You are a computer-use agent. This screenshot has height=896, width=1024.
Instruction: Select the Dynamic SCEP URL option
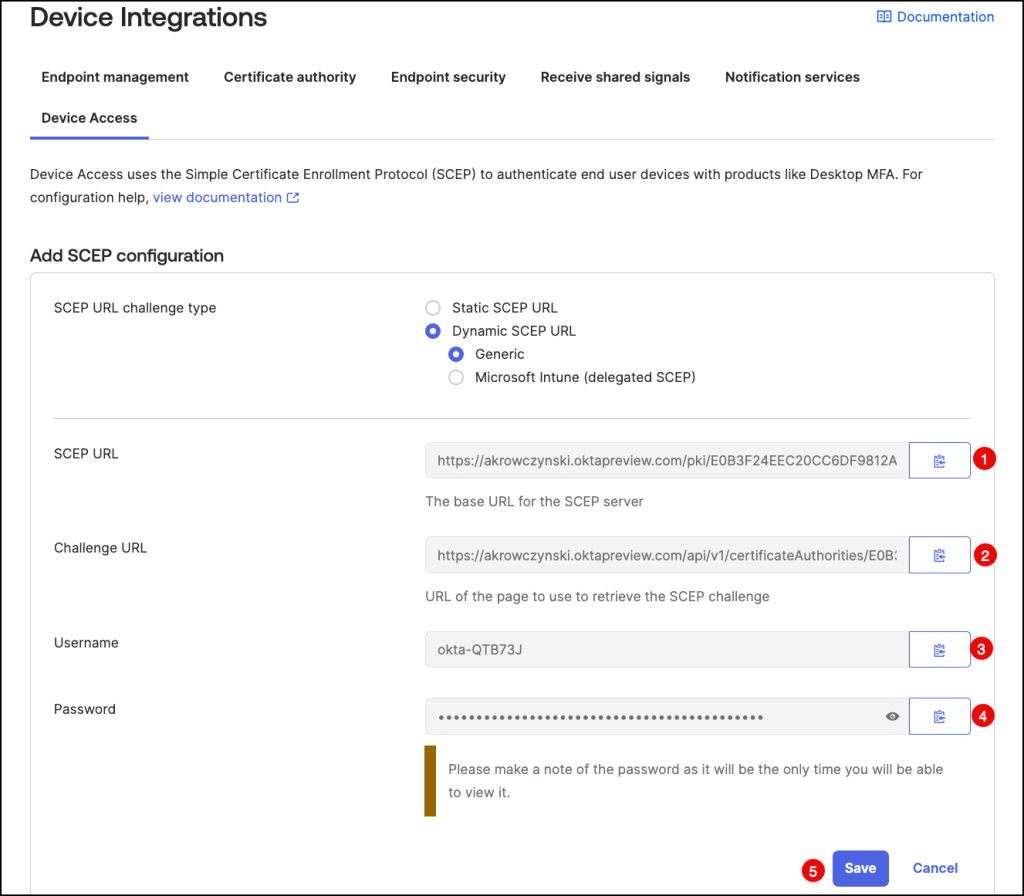(433, 331)
